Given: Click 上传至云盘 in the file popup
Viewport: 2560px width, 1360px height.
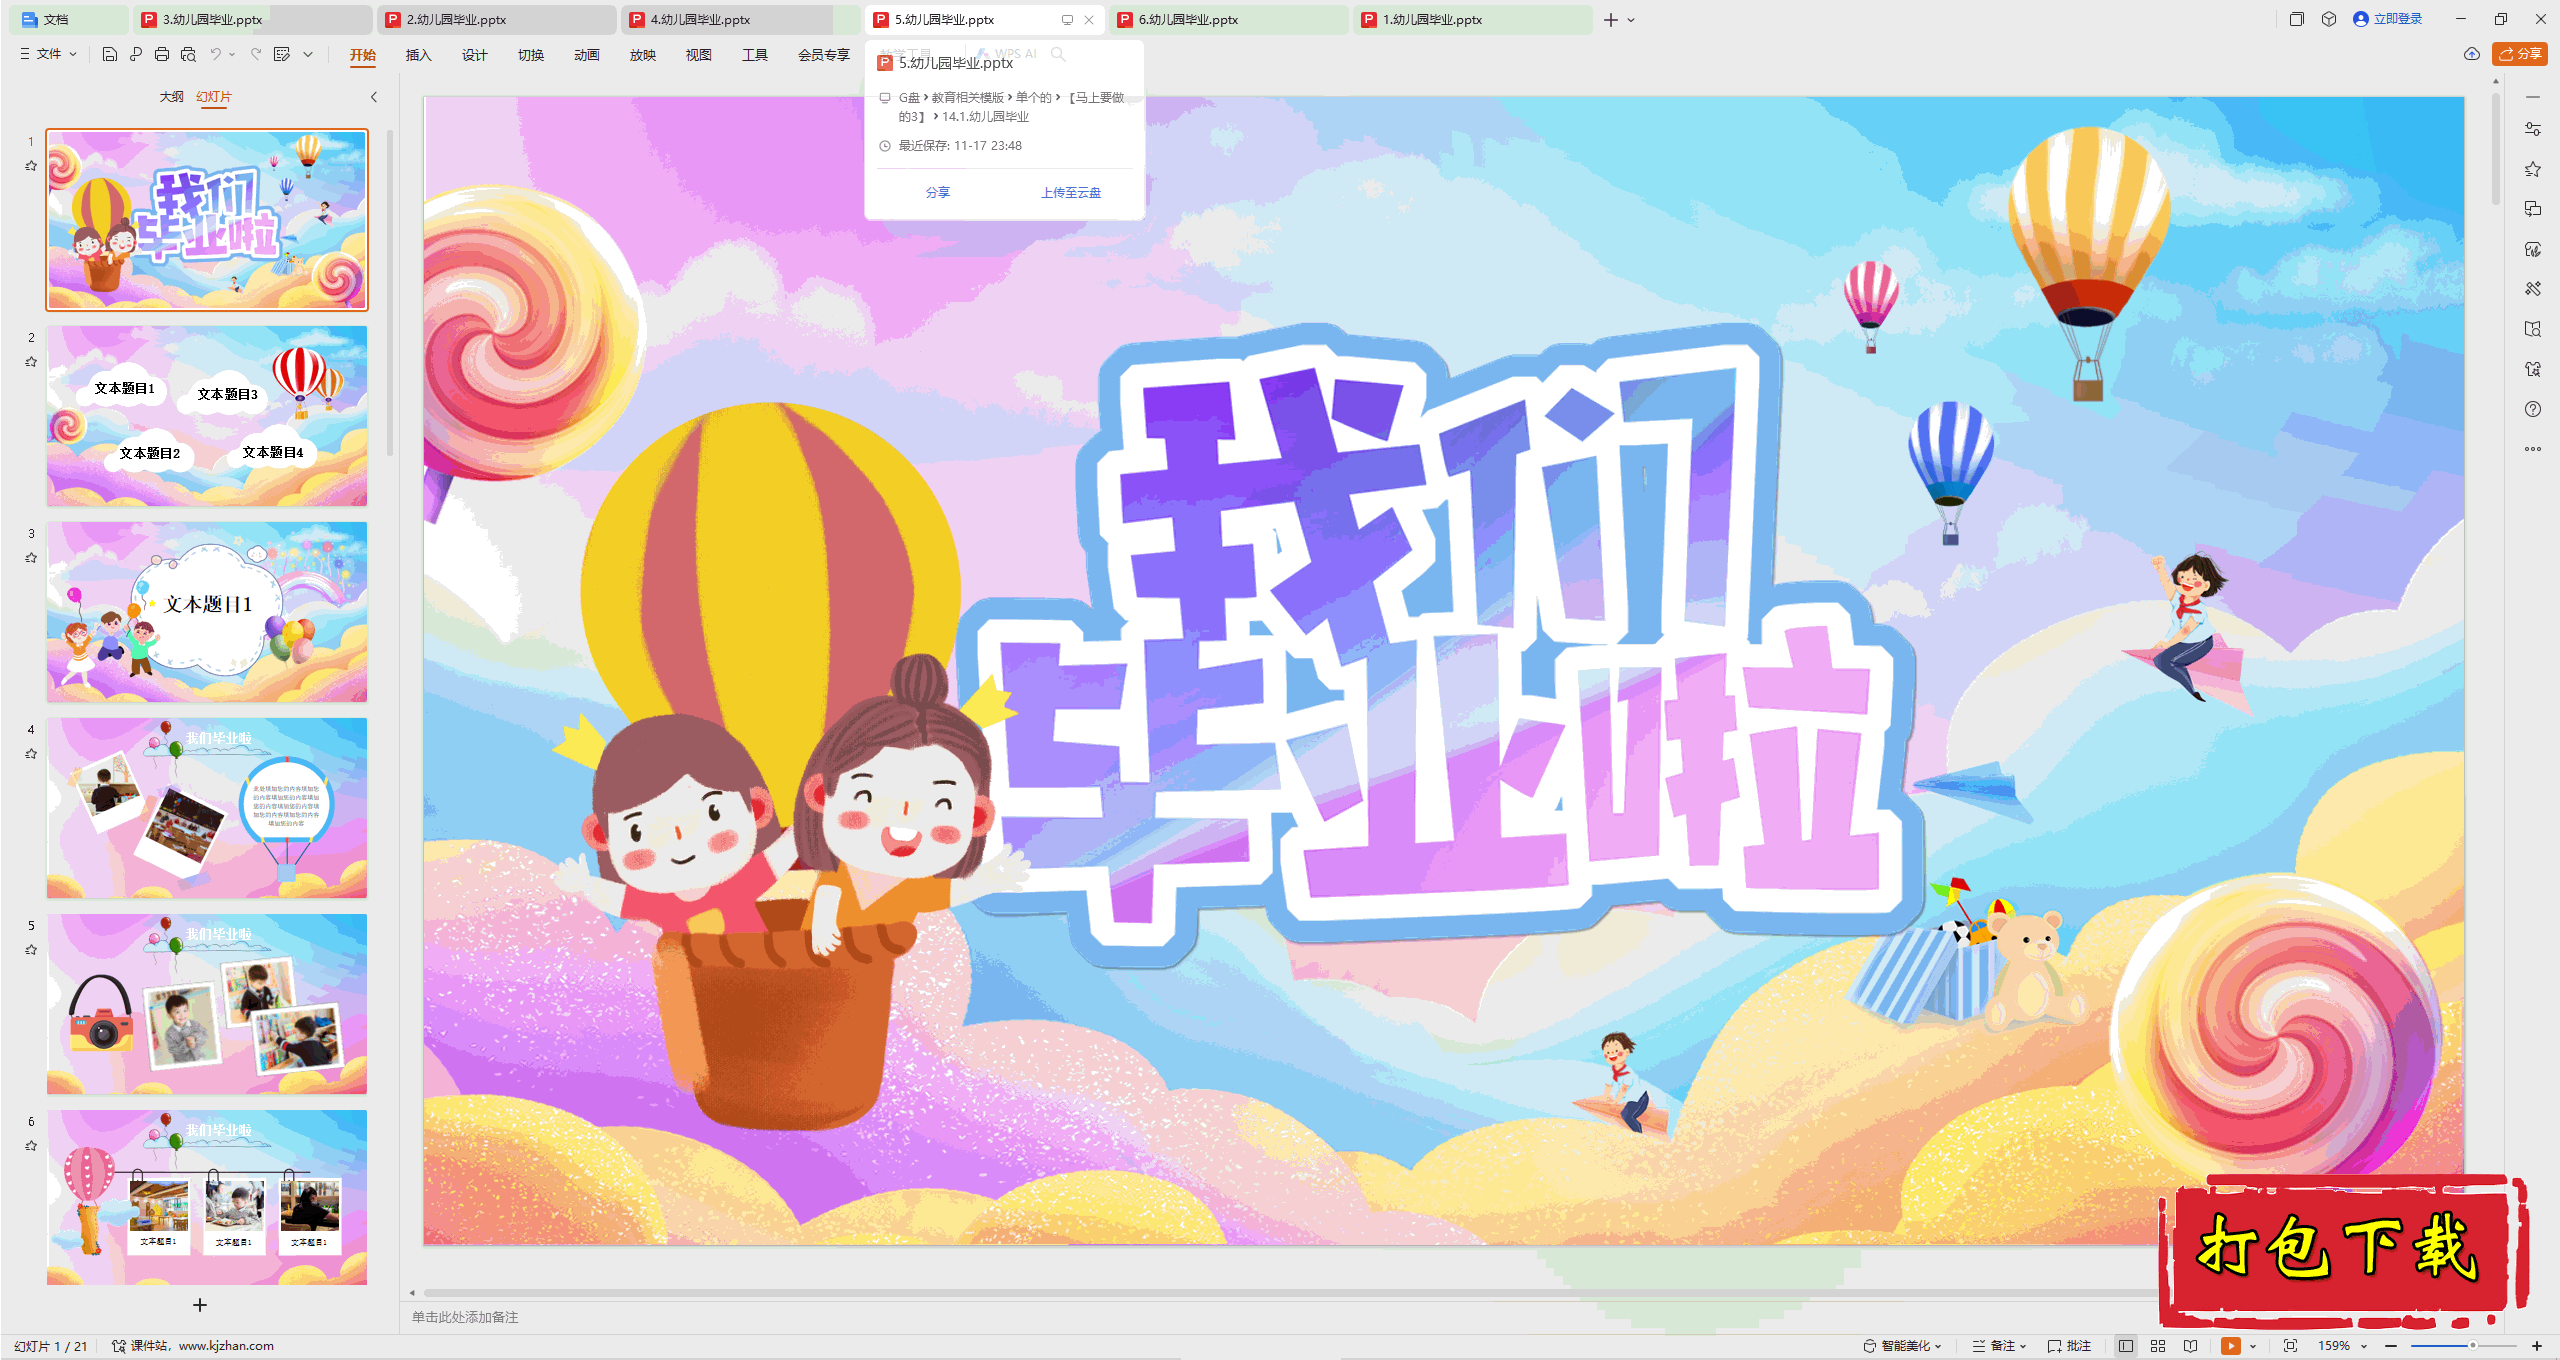Looking at the screenshot, I should pyautogui.click(x=1071, y=192).
